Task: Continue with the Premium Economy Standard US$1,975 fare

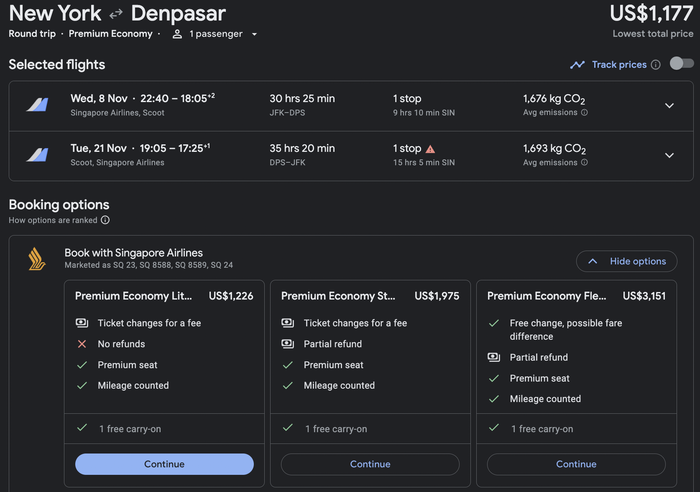Action: coord(370,464)
